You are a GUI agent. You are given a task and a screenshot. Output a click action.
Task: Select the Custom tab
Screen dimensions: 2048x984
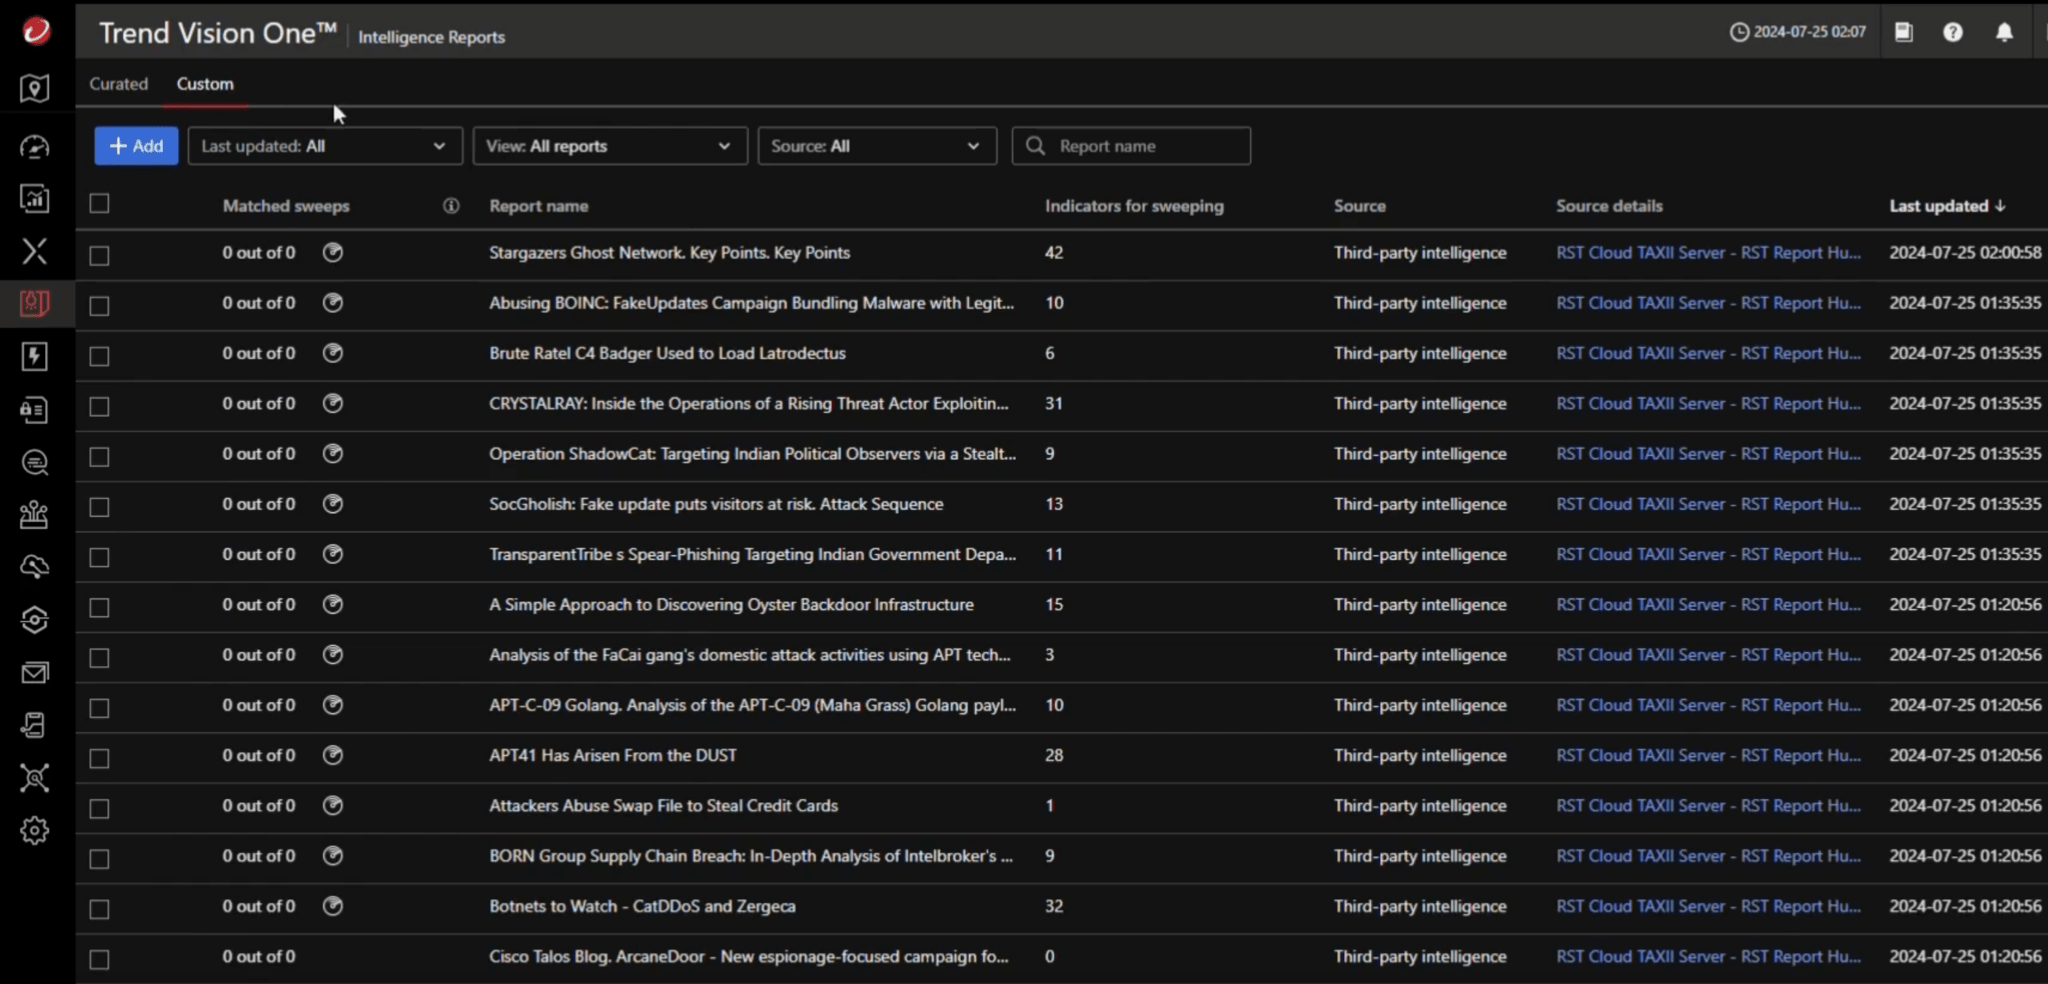(x=205, y=84)
